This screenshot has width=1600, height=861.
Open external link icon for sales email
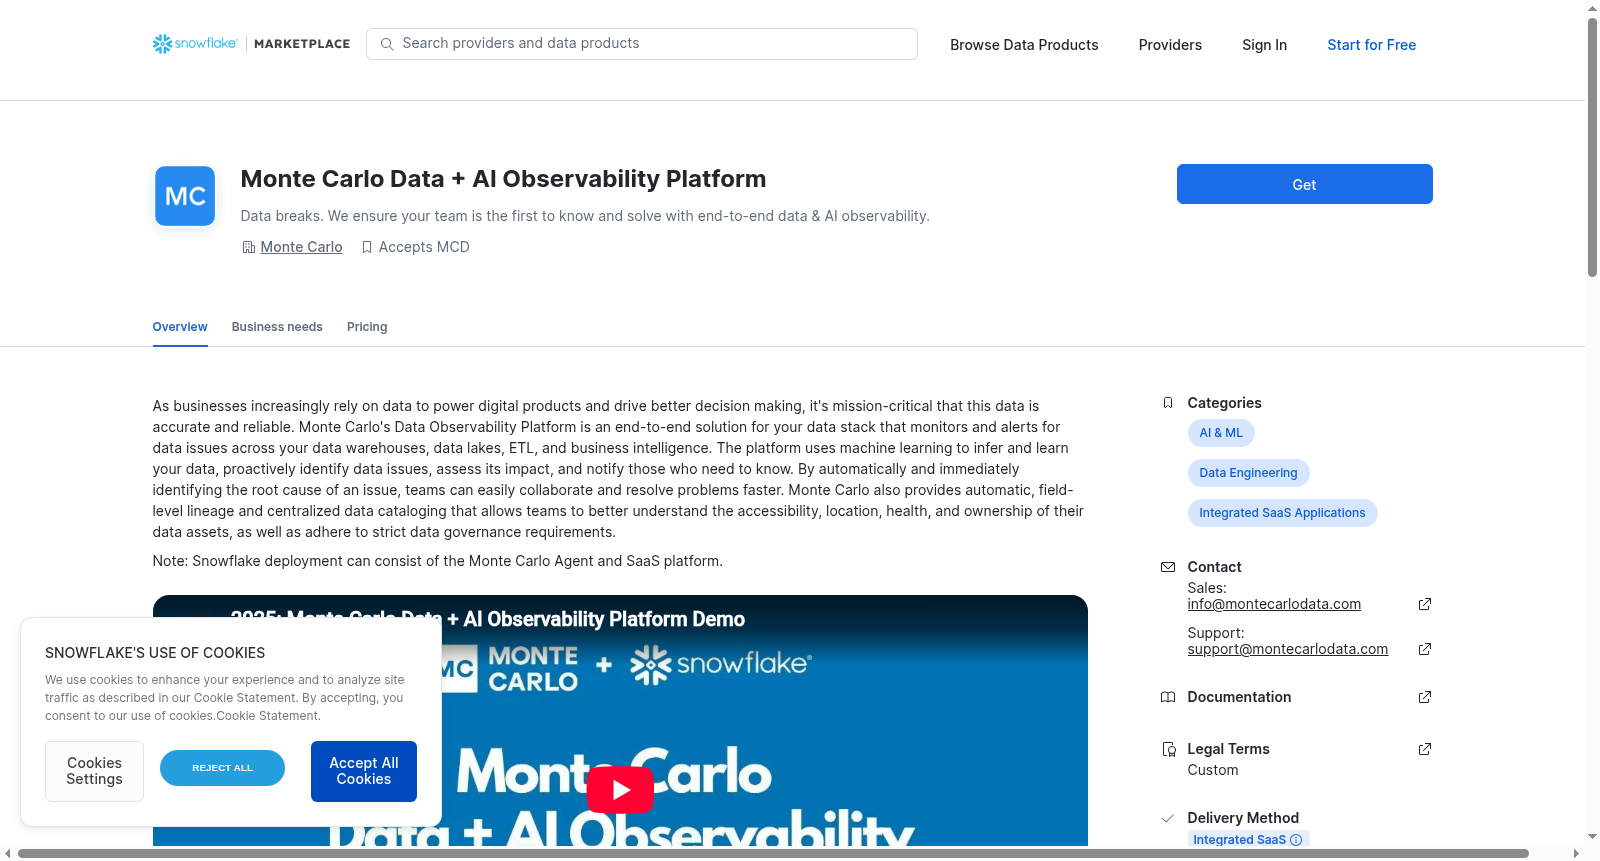point(1425,604)
